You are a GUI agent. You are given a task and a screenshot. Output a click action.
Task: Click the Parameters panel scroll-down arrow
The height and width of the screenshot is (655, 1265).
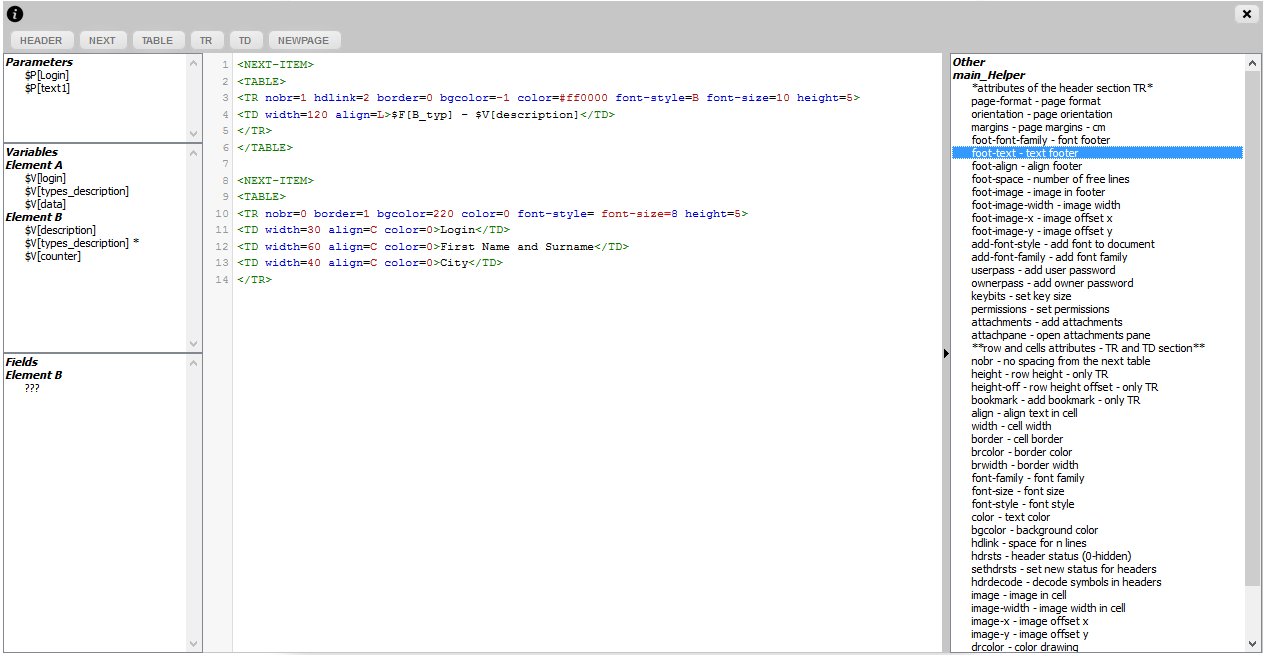click(x=194, y=133)
